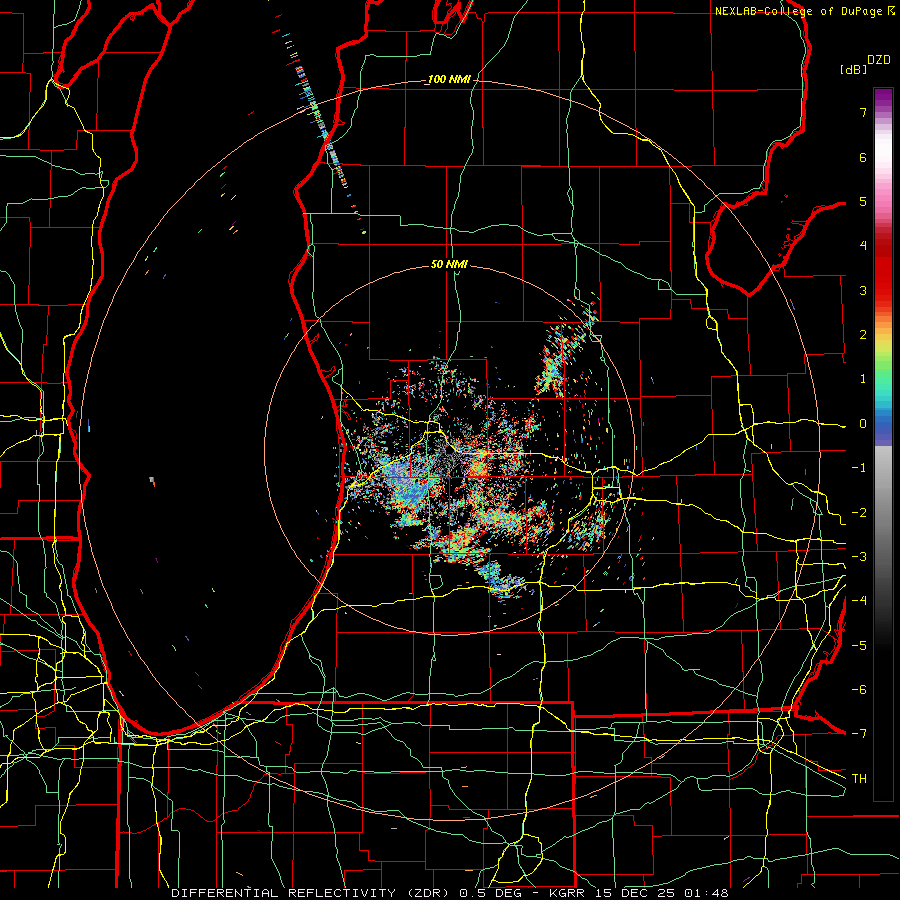
Task: Click the 3 value on color scale
Action: click(863, 290)
